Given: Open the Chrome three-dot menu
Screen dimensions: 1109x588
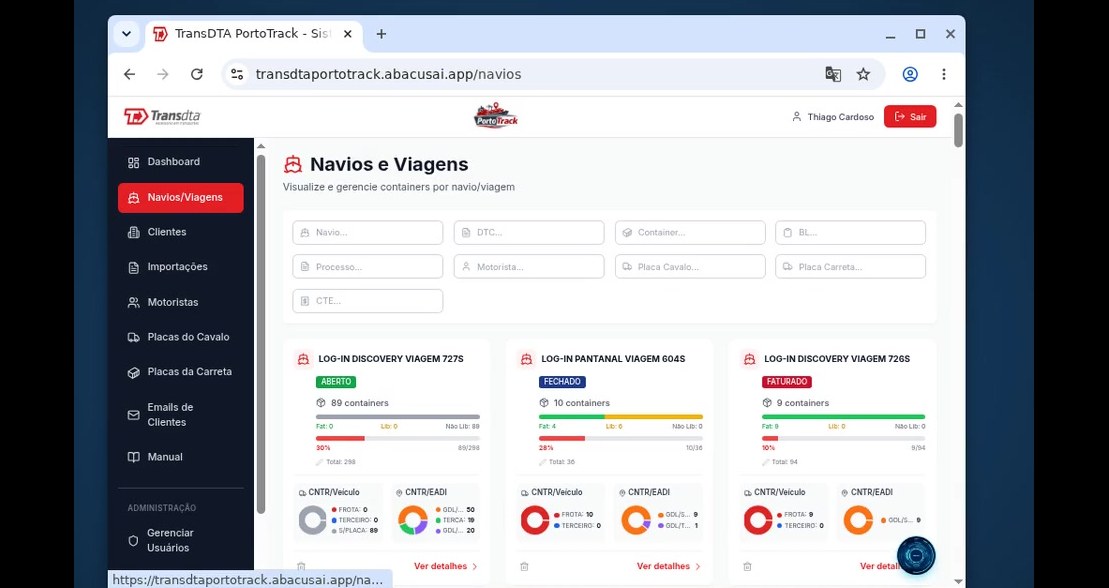Looking at the screenshot, I should (x=943, y=74).
